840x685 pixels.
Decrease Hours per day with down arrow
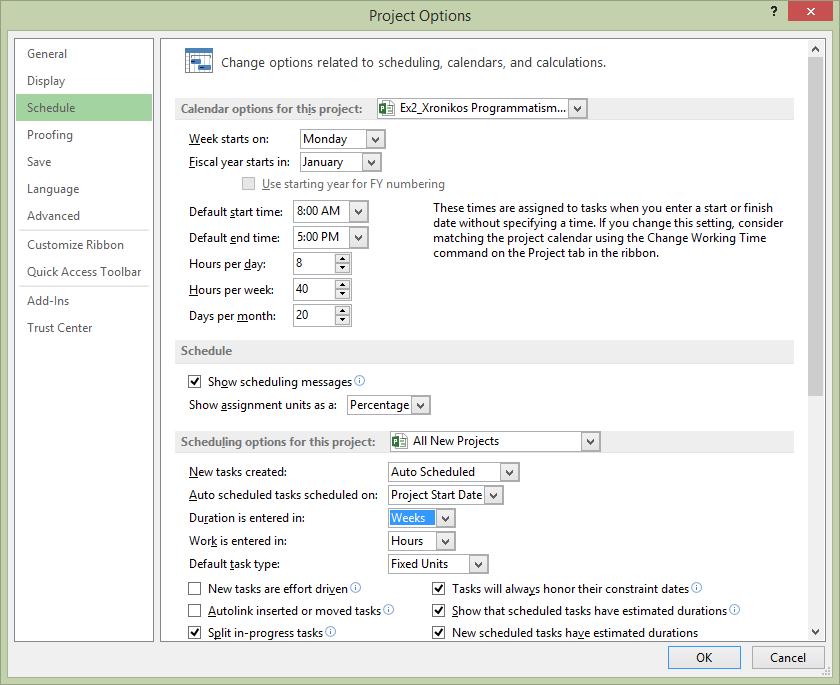coord(342,268)
